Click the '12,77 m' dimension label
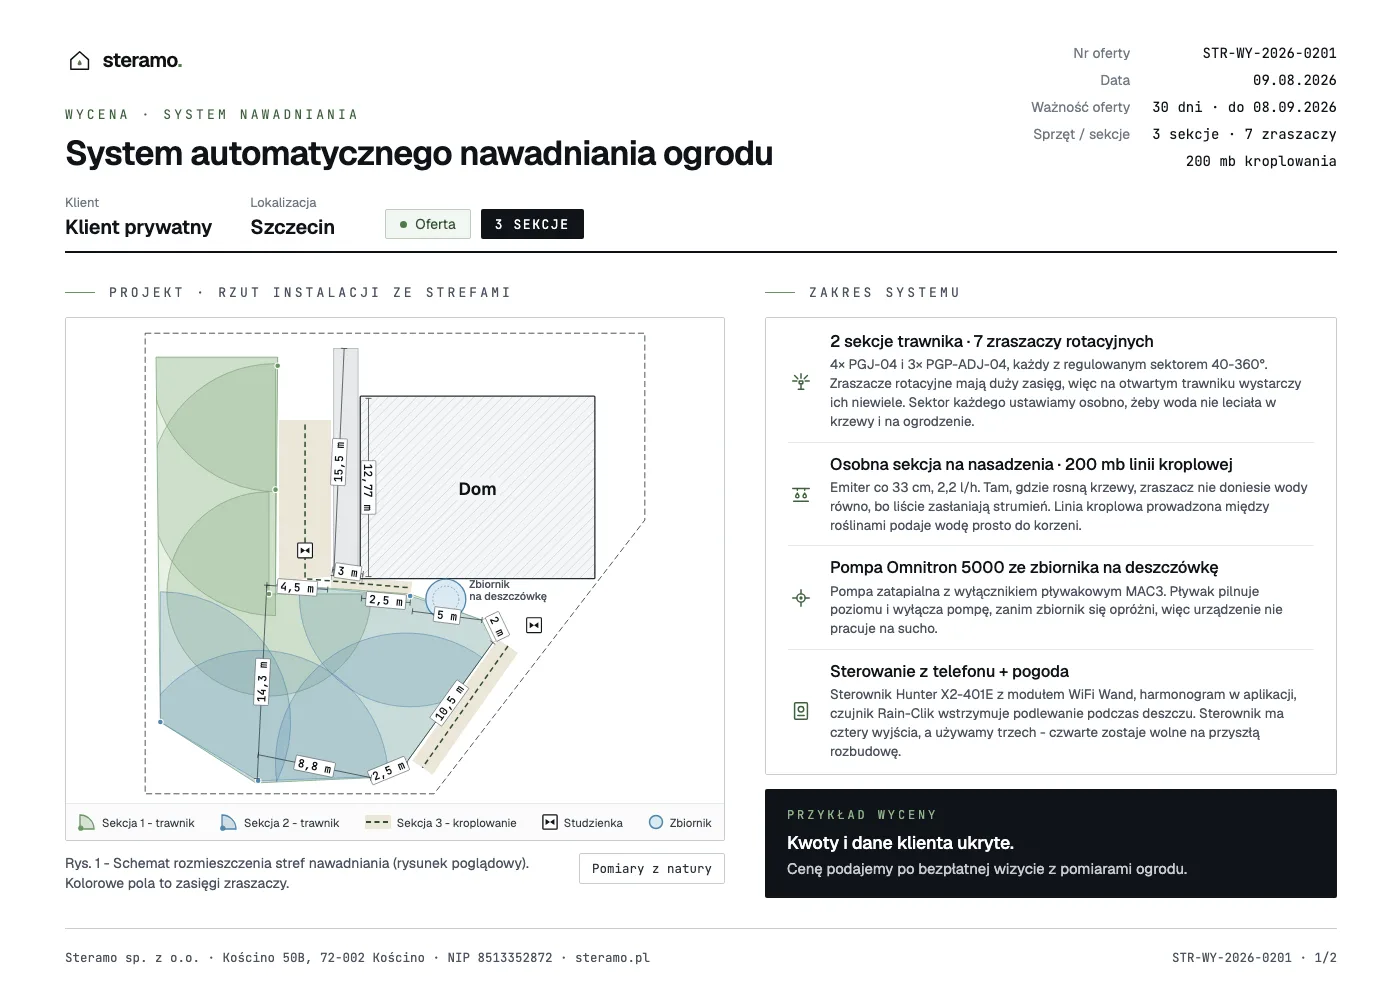 pyautogui.click(x=367, y=487)
